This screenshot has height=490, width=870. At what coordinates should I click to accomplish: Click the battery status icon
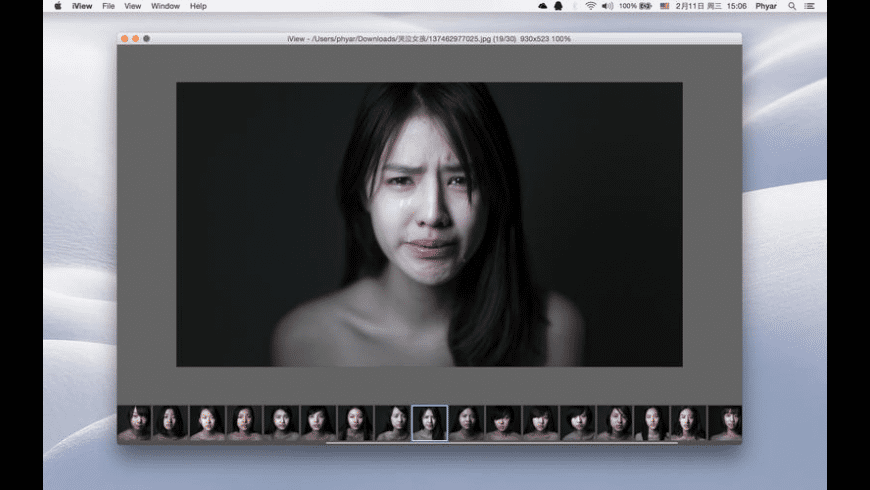point(646,6)
